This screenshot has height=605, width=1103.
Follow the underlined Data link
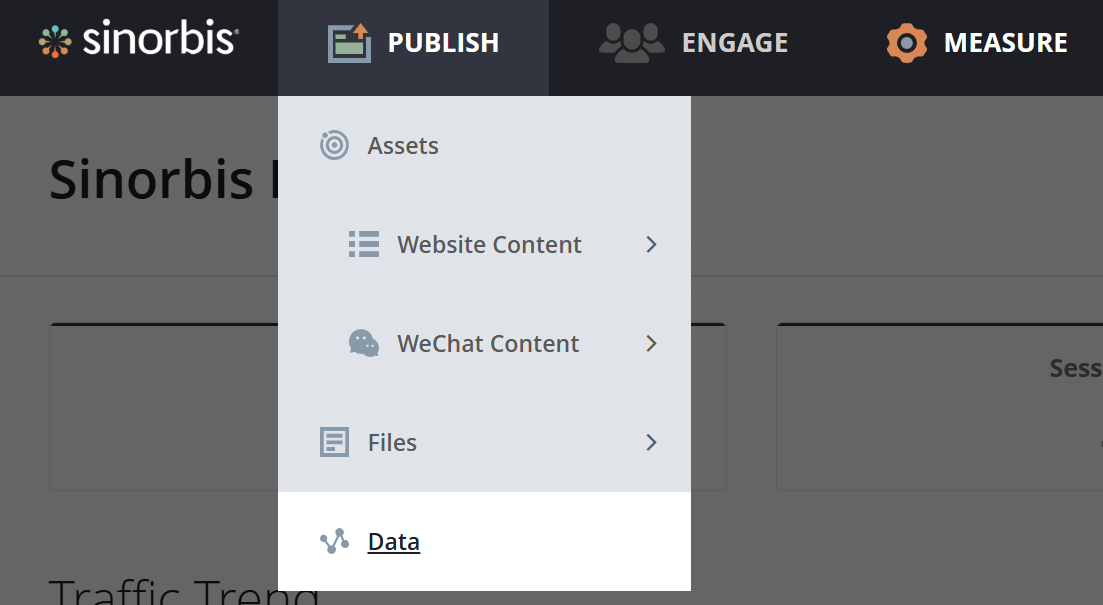tap(394, 542)
